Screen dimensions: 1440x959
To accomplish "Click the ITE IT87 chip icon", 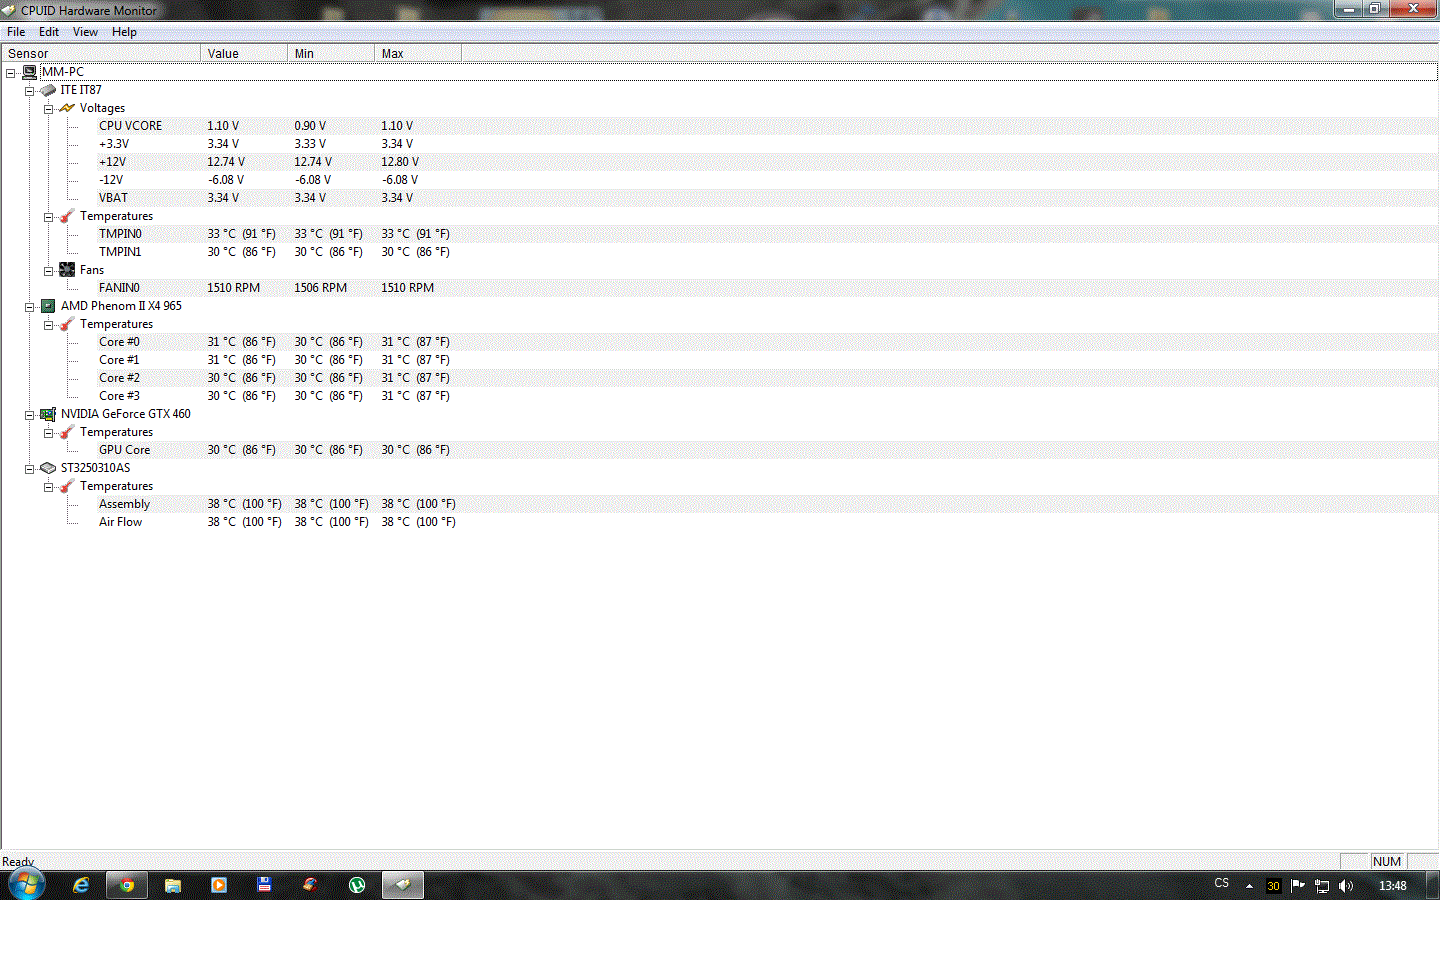I will pos(48,90).
